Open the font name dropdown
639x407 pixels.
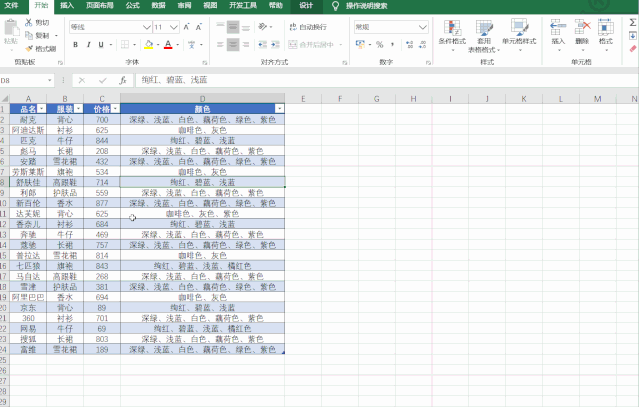click(147, 27)
